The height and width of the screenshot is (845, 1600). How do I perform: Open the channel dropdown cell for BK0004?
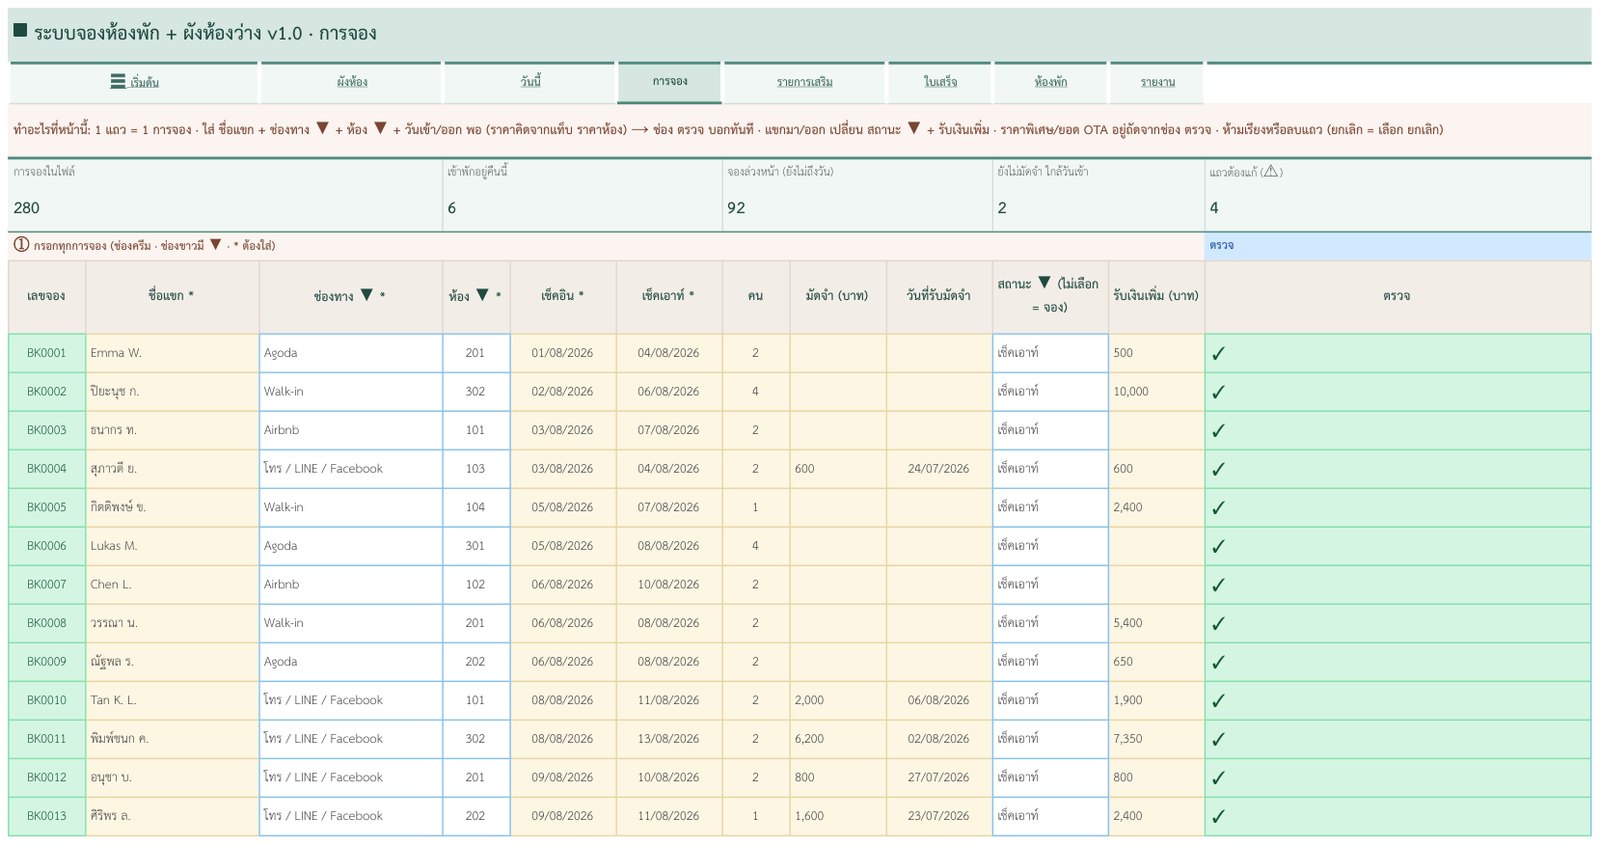pyautogui.click(x=351, y=469)
